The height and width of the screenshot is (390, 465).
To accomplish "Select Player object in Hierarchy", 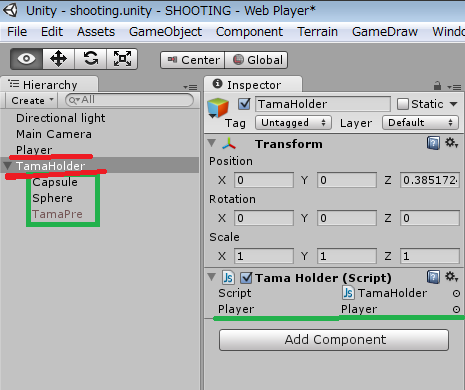I will coord(34,150).
